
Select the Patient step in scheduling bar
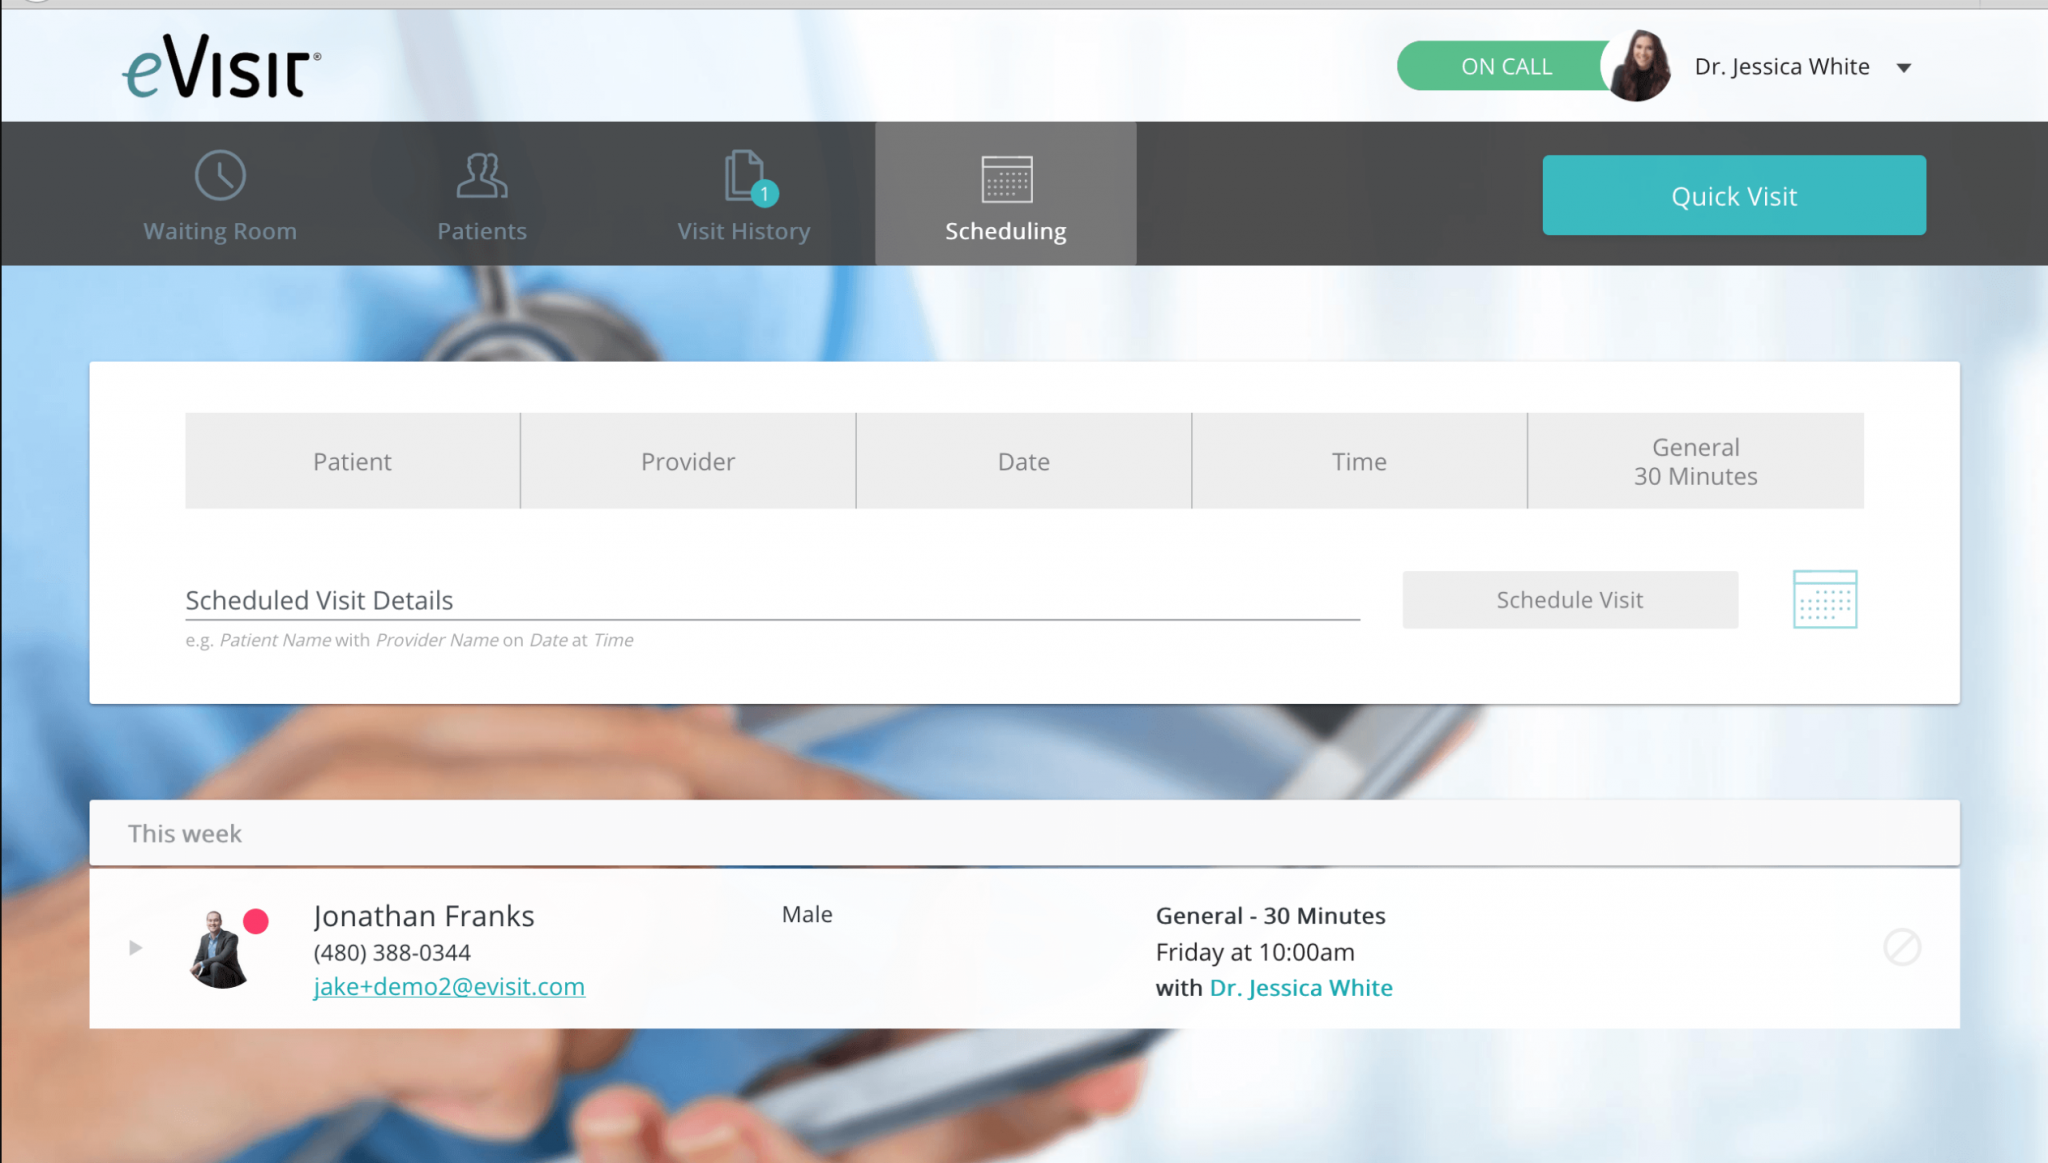352,461
